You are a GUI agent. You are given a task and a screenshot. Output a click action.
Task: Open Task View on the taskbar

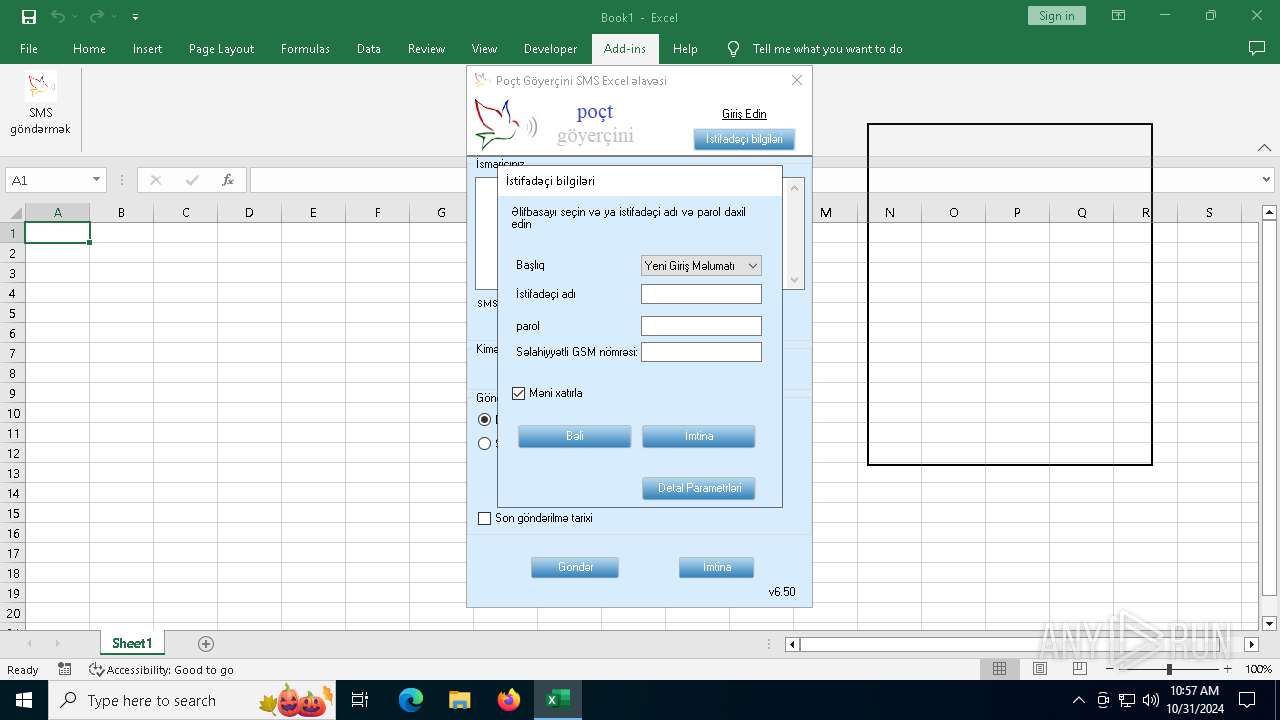pyautogui.click(x=360, y=700)
